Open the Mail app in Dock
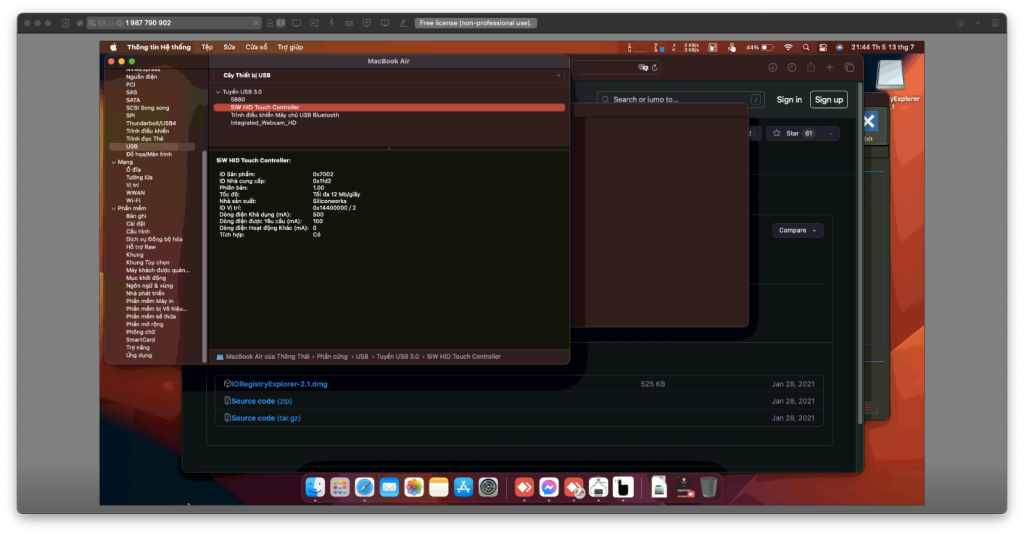 (x=389, y=487)
